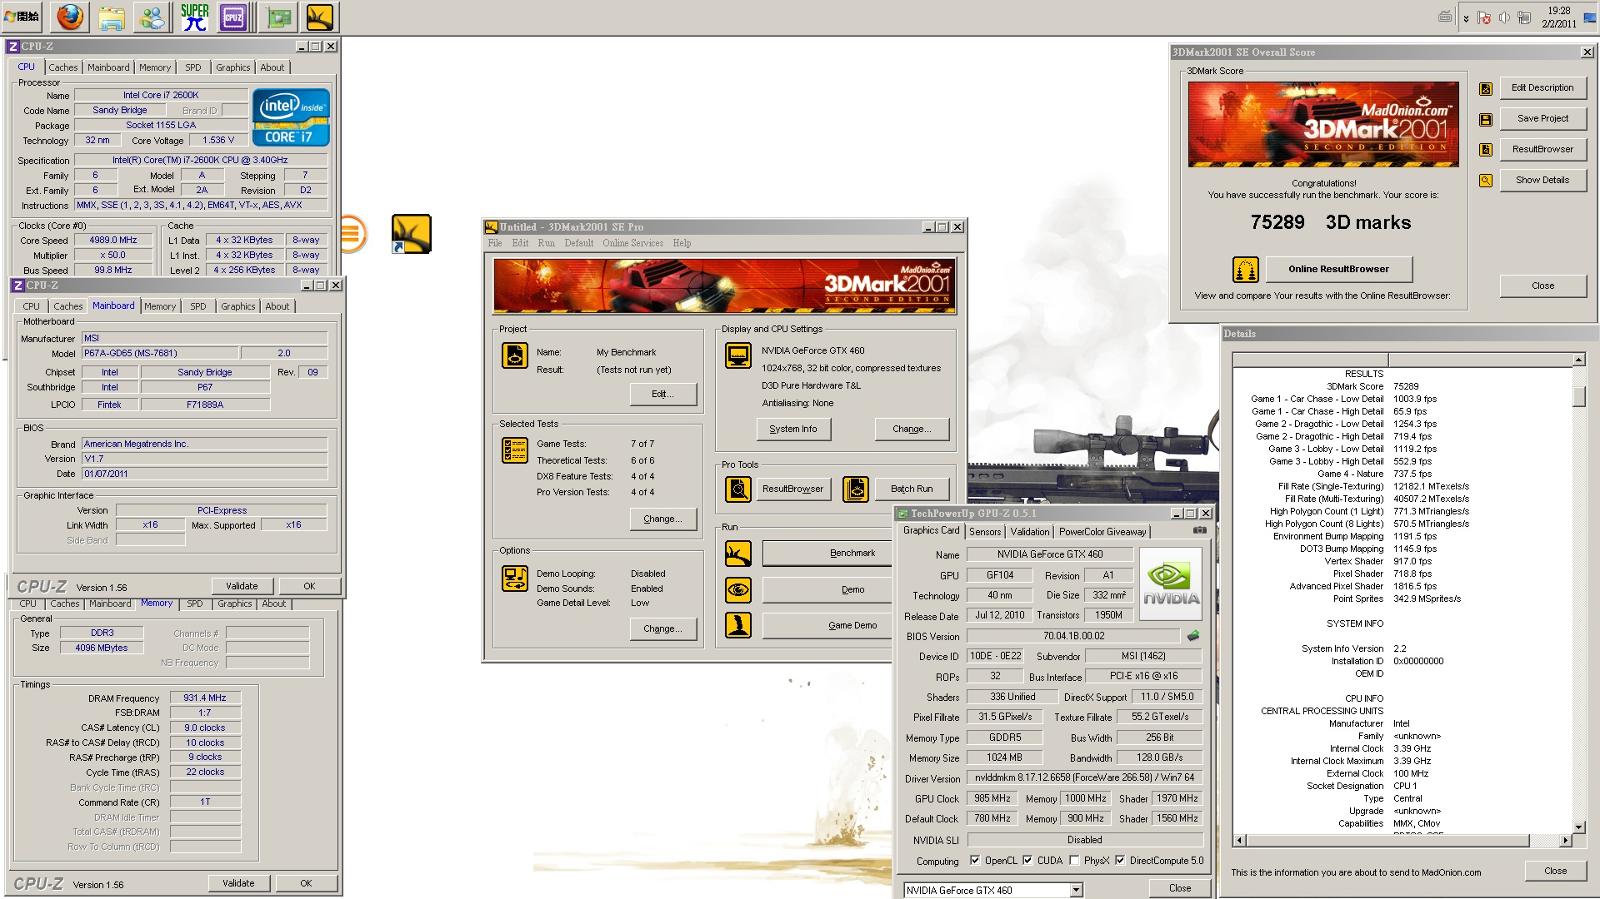Switch to 3DMark2001 taskbar icon
Image resolution: width=1600 pixels, height=899 pixels.
(x=320, y=17)
